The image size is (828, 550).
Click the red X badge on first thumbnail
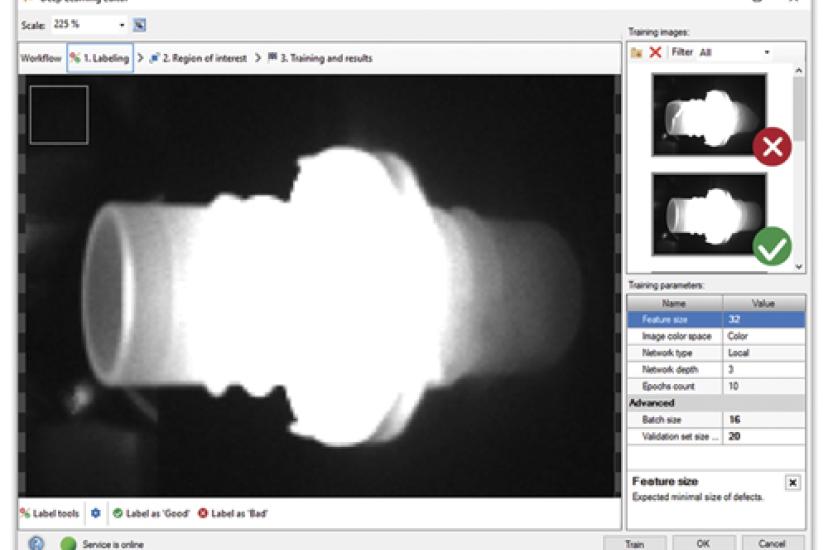[772, 146]
